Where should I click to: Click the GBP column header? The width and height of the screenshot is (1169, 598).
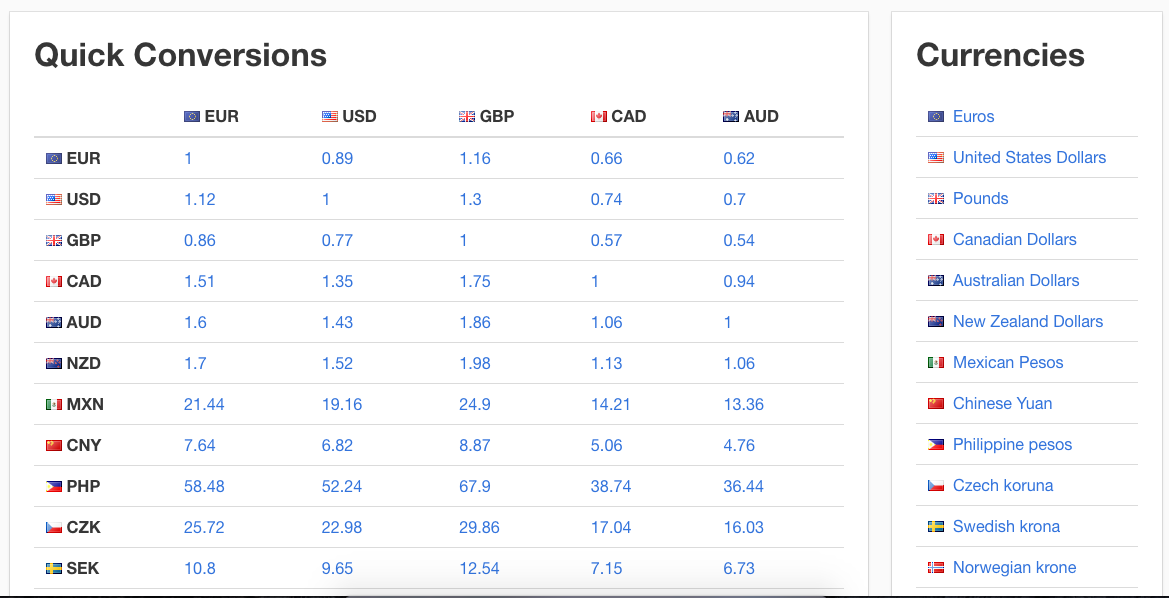(x=486, y=116)
